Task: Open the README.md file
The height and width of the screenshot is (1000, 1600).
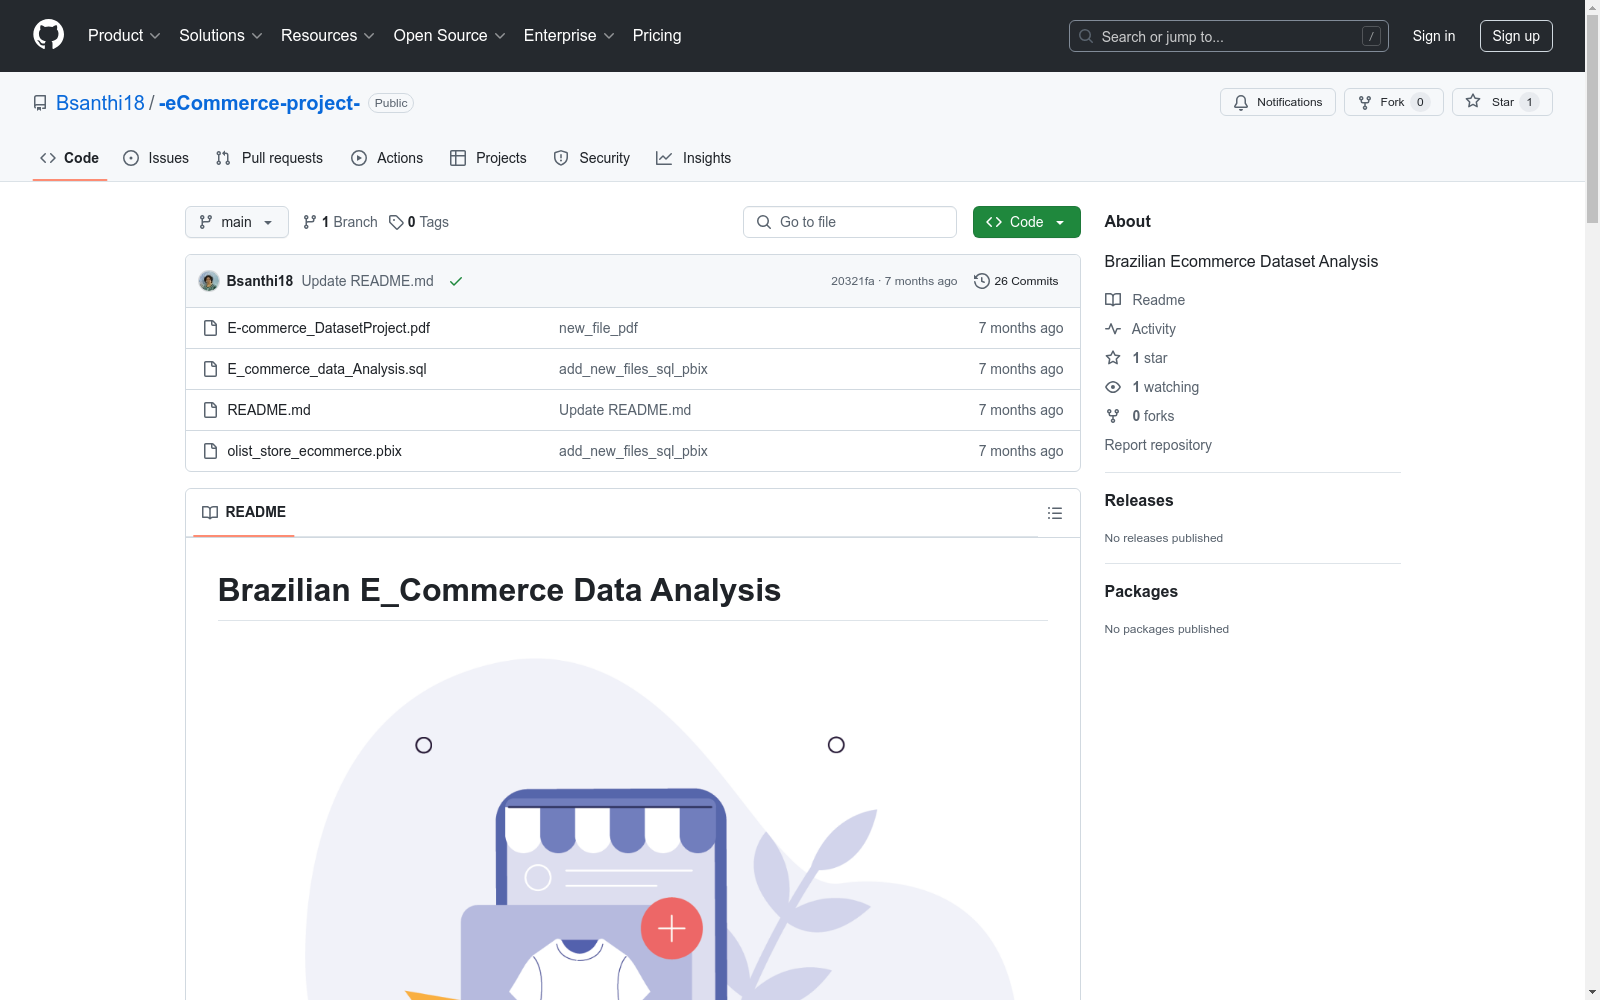Action: click(x=269, y=410)
